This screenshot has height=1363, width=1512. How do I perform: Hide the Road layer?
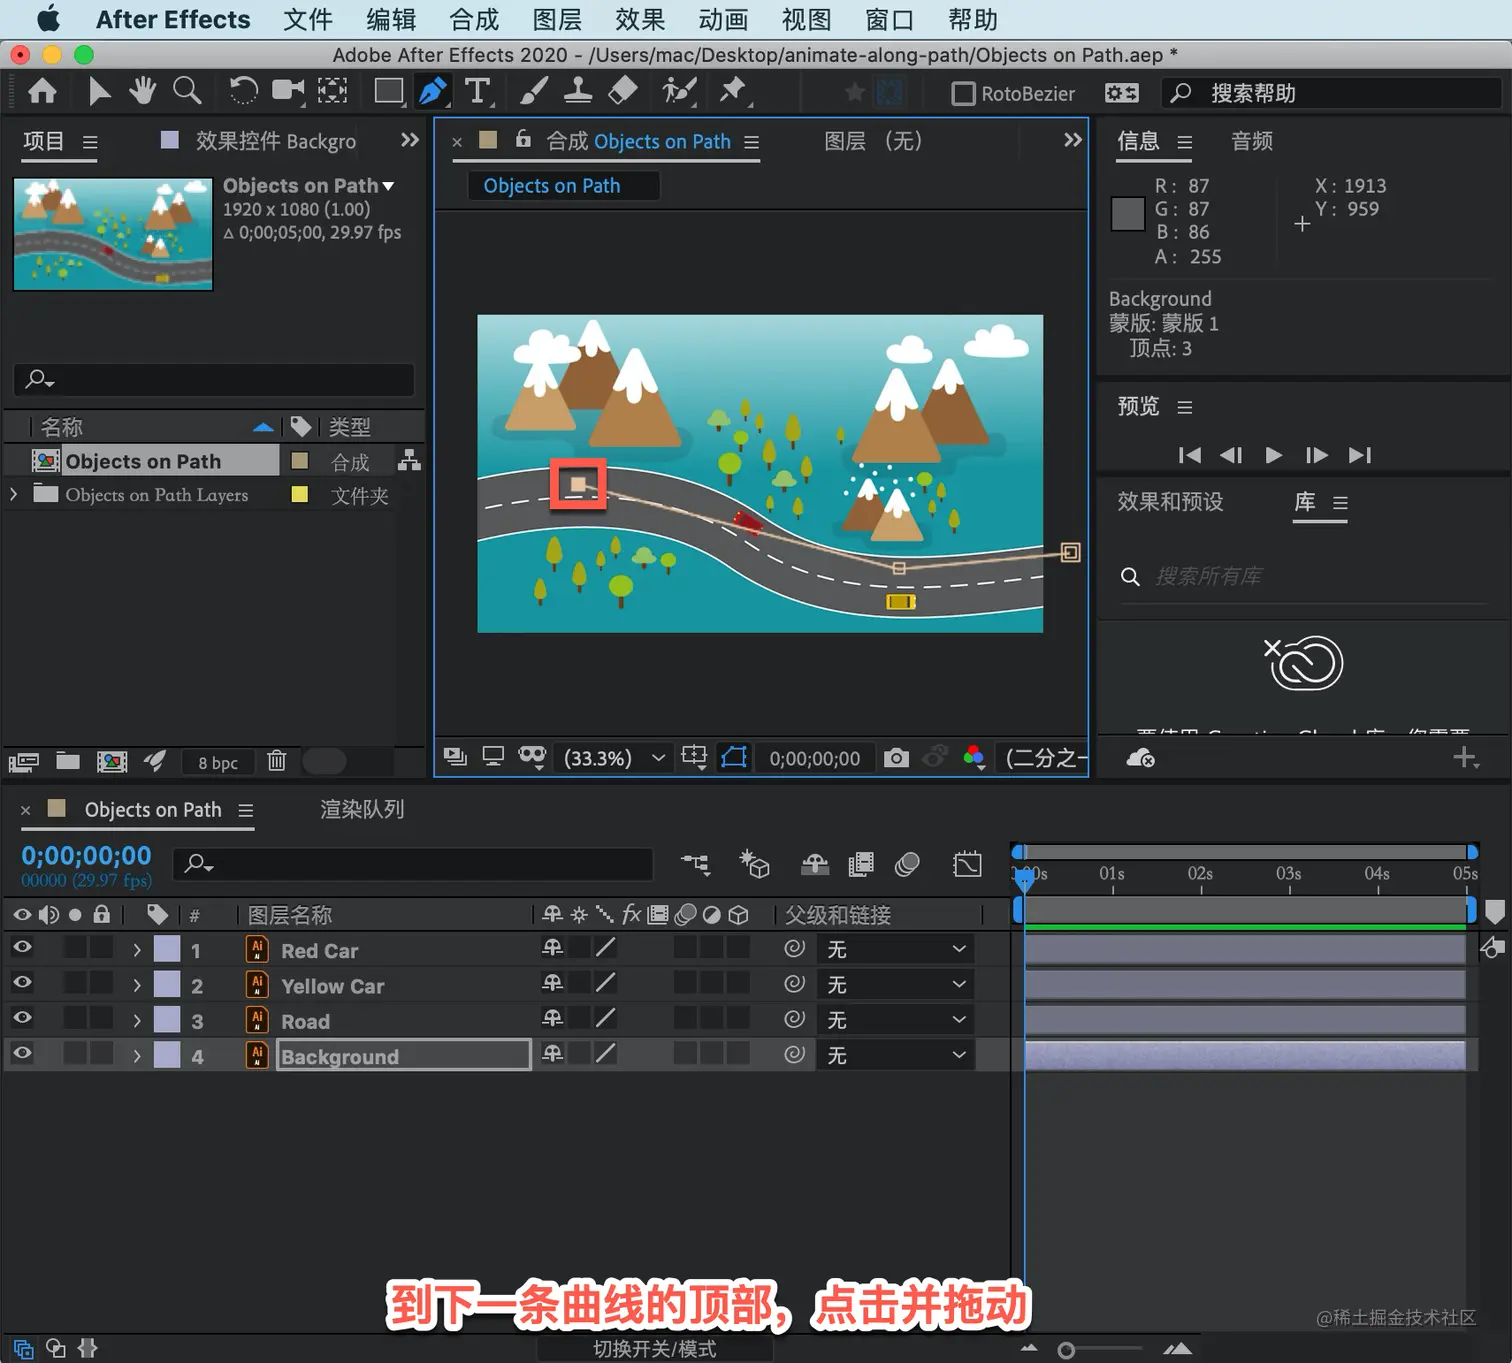pyautogui.click(x=22, y=1018)
